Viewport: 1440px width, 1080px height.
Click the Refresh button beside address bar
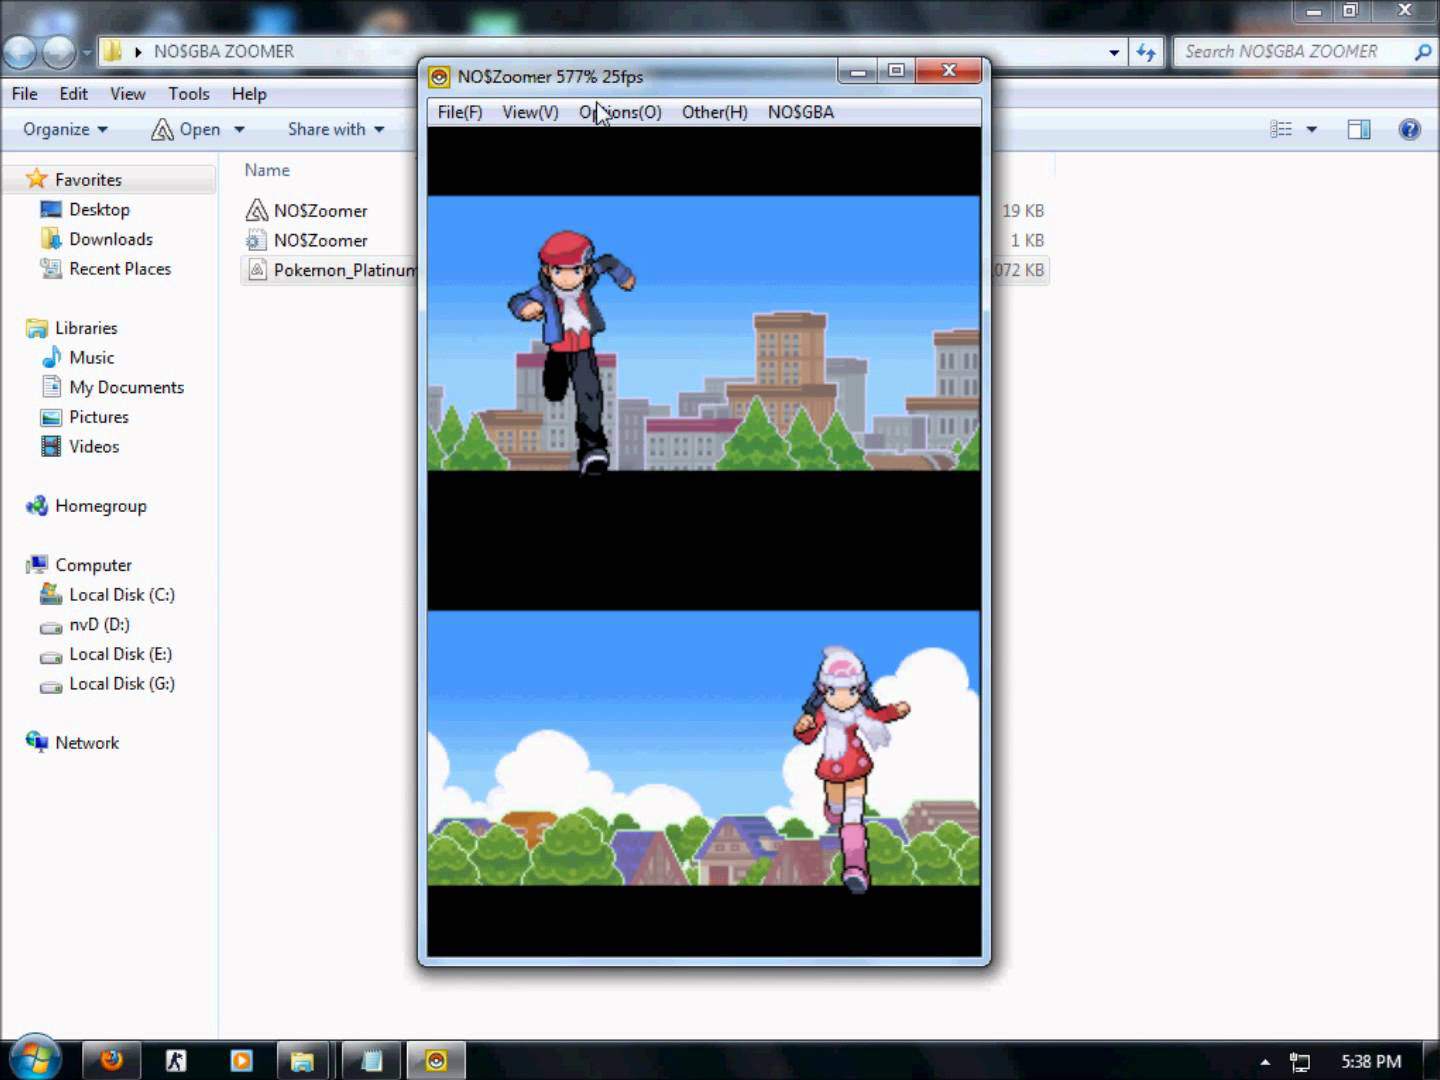[x=1146, y=52]
